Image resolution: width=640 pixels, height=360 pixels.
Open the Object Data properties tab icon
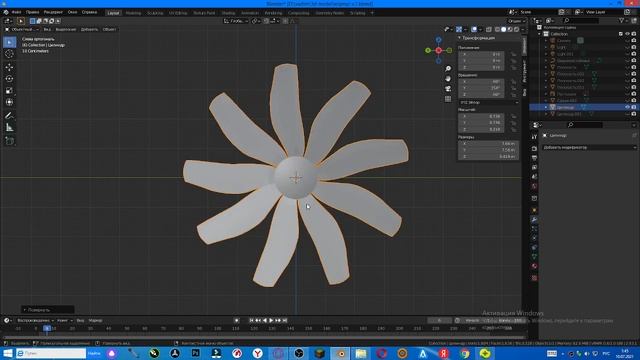coord(534,257)
